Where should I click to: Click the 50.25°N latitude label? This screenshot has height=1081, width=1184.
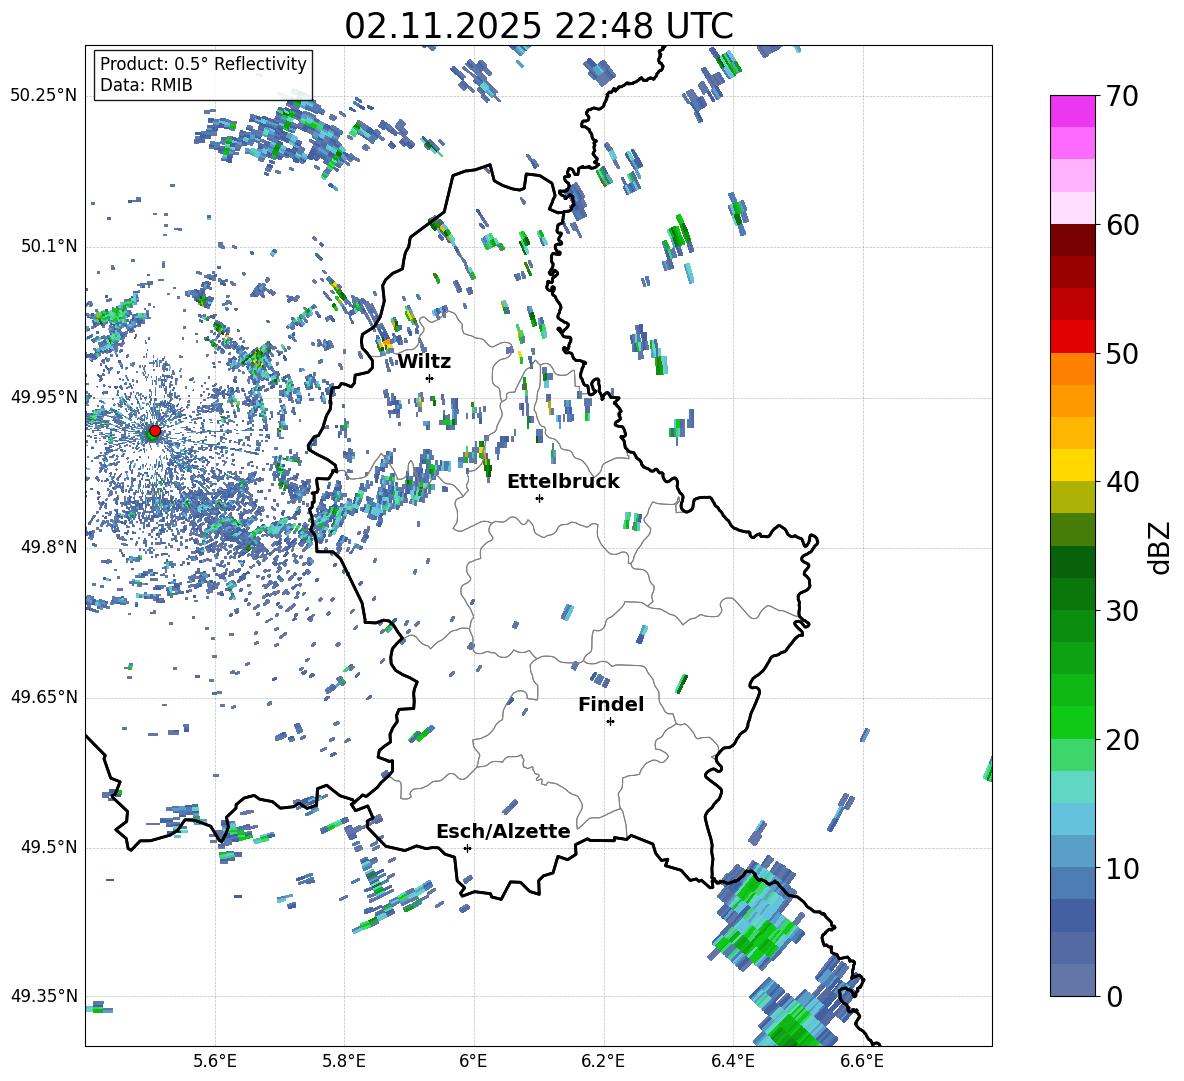click(44, 96)
